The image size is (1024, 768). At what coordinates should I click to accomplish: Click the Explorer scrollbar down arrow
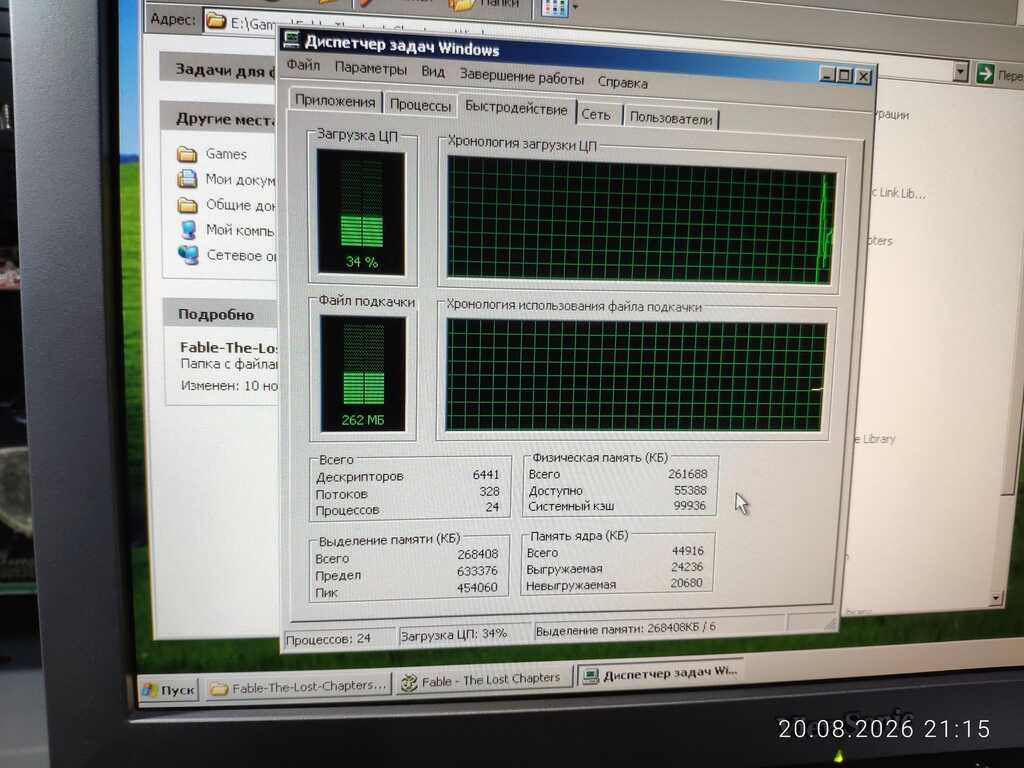(x=995, y=598)
